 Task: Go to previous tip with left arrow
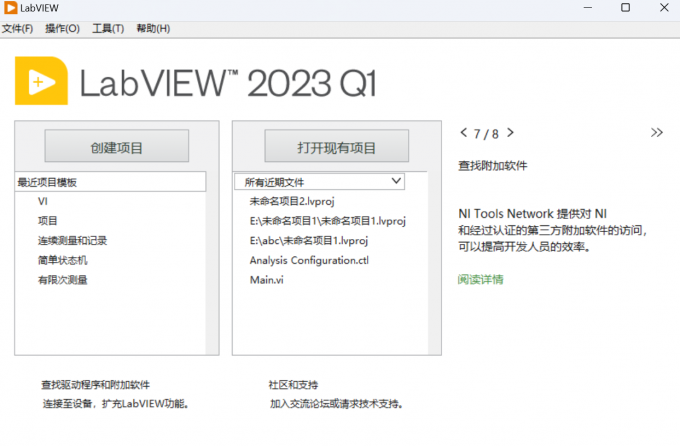pos(464,133)
